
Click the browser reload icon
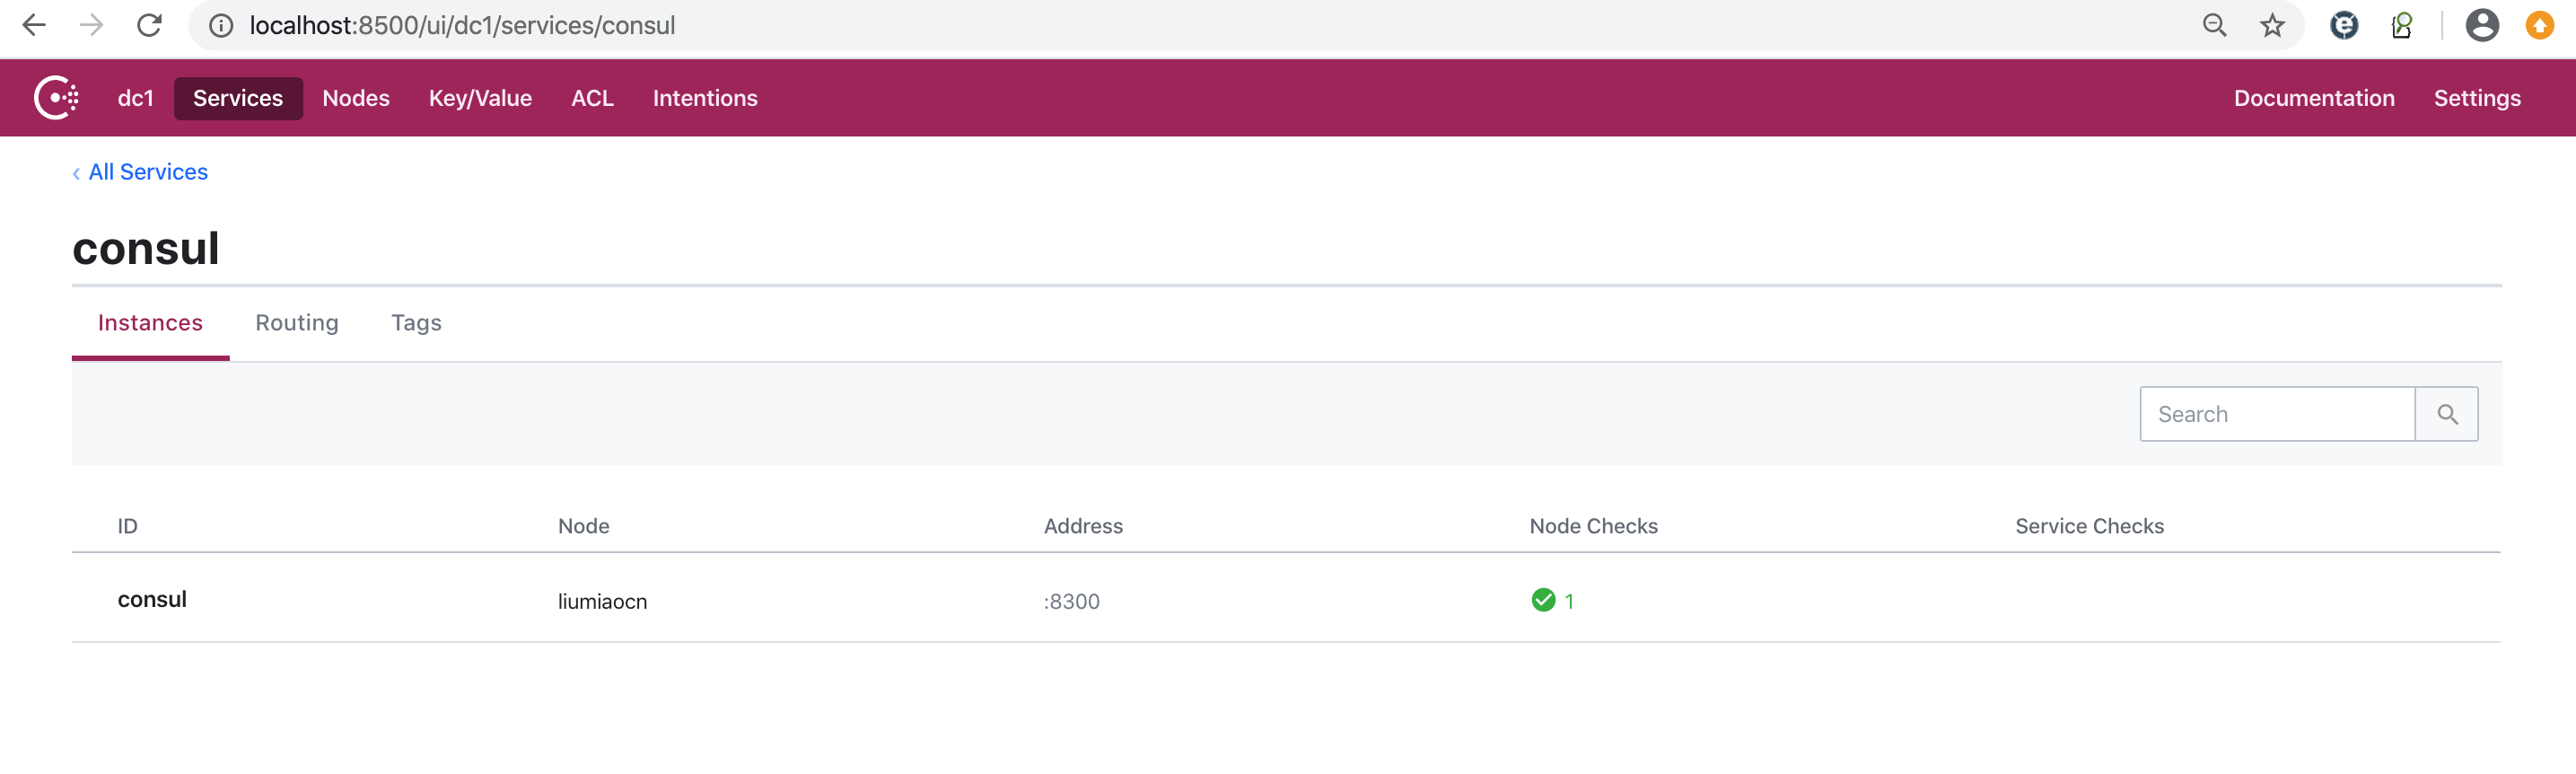[x=148, y=25]
